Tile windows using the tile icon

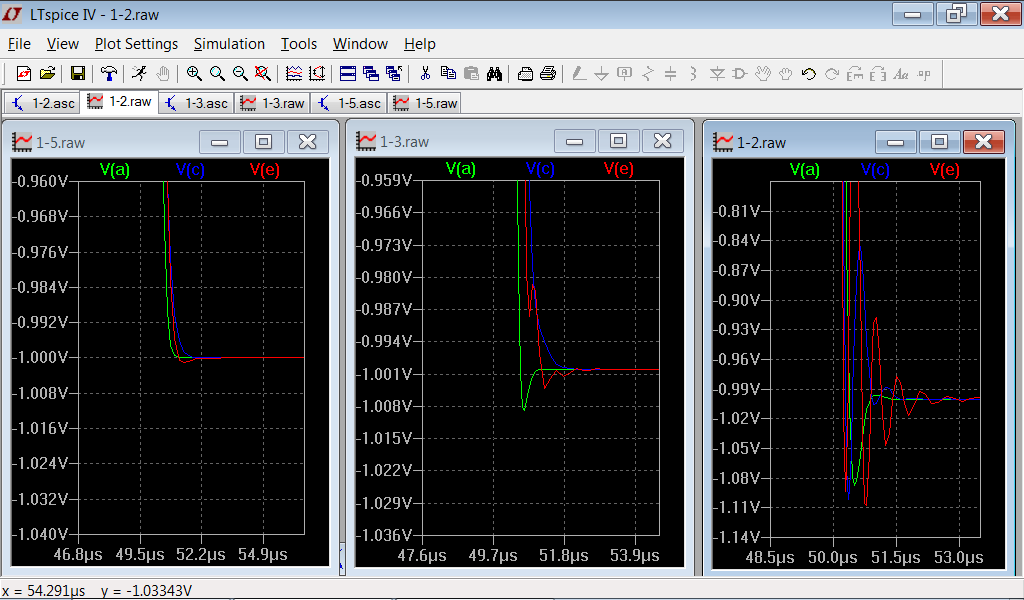348,73
